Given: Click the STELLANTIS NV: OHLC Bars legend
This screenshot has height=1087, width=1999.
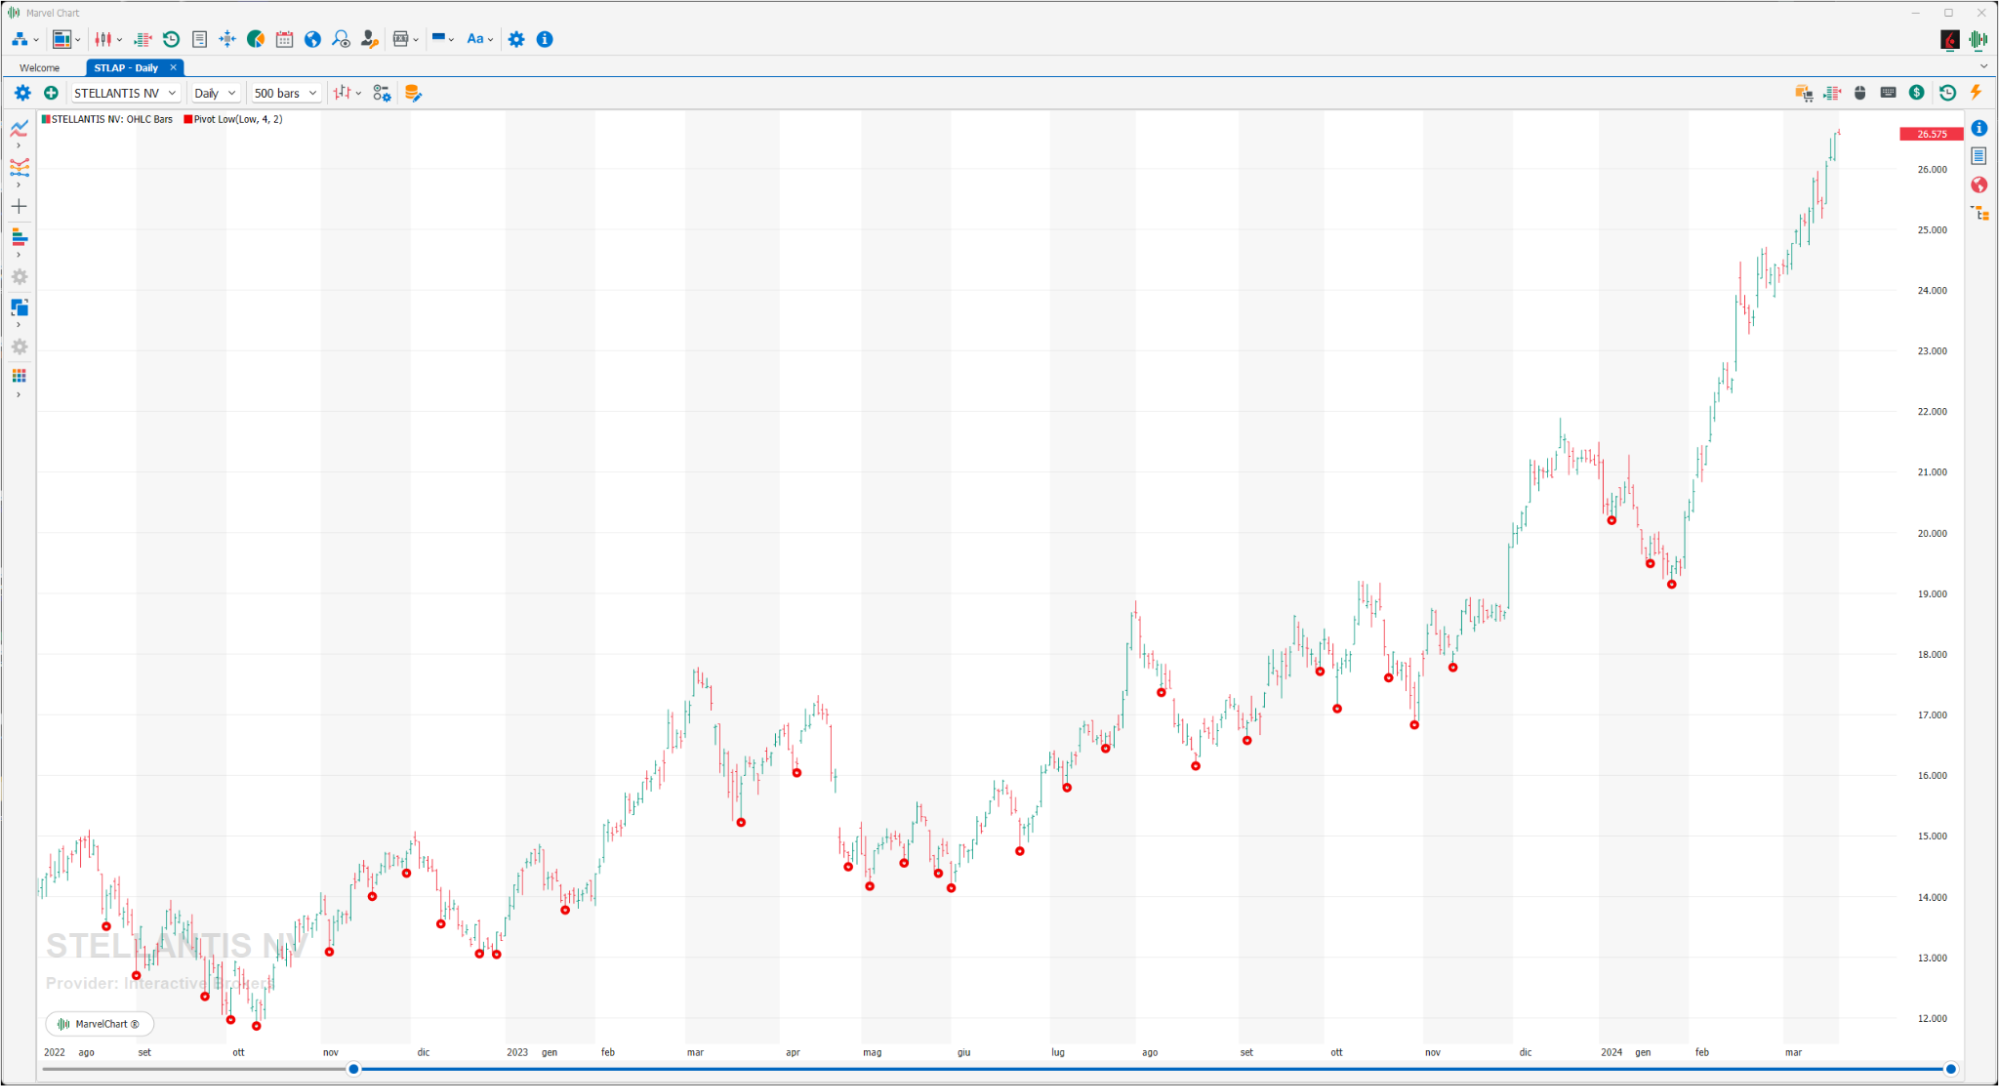Looking at the screenshot, I should pyautogui.click(x=107, y=119).
